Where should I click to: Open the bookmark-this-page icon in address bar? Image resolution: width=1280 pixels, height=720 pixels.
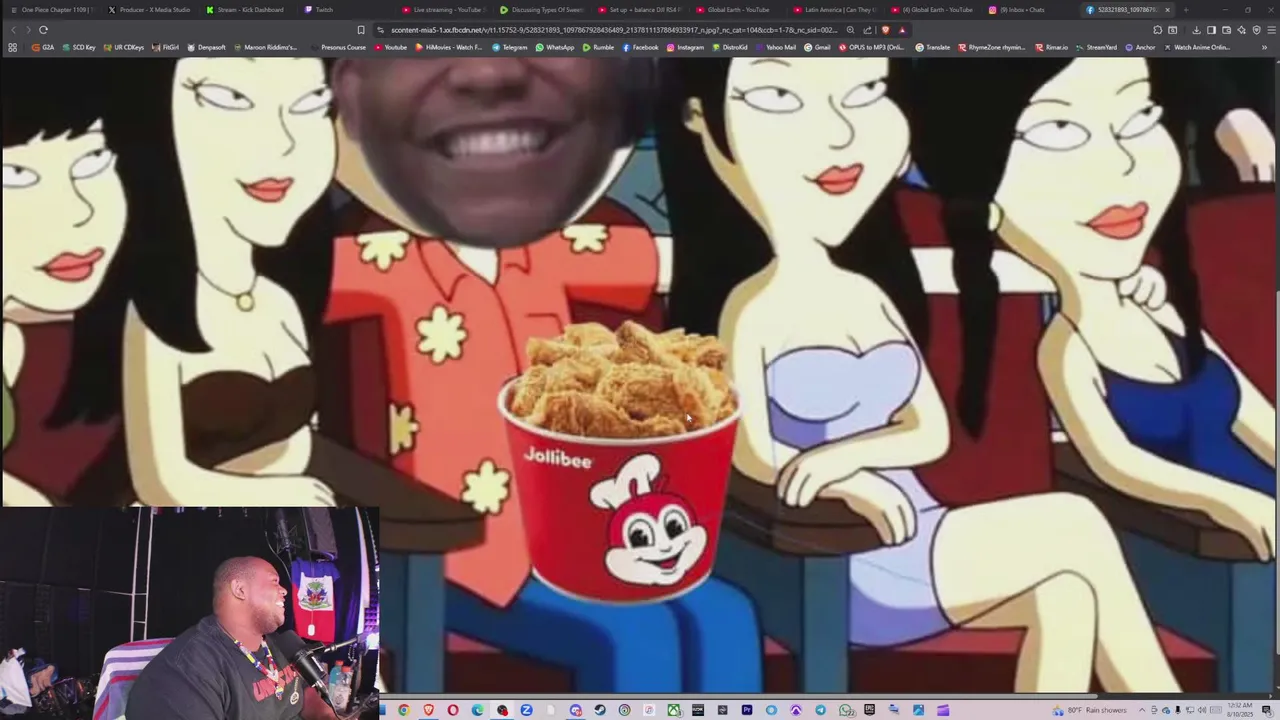[x=361, y=30]
